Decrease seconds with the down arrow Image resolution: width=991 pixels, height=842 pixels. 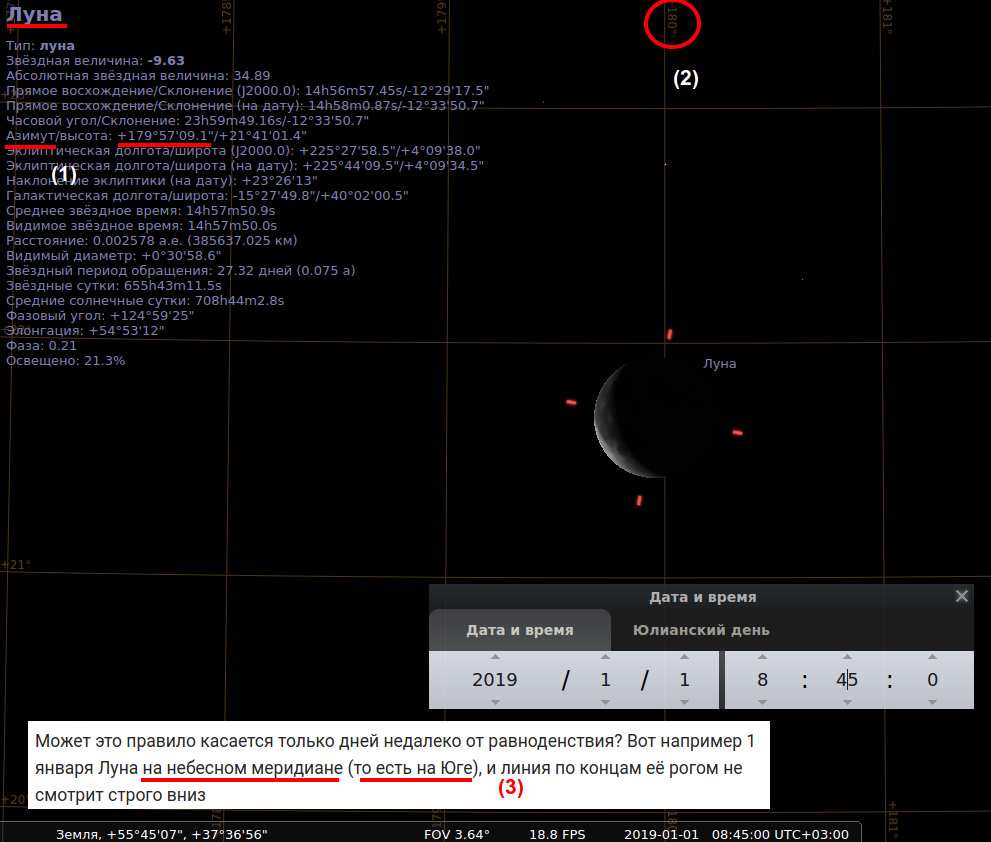click(x=932, y=702)
